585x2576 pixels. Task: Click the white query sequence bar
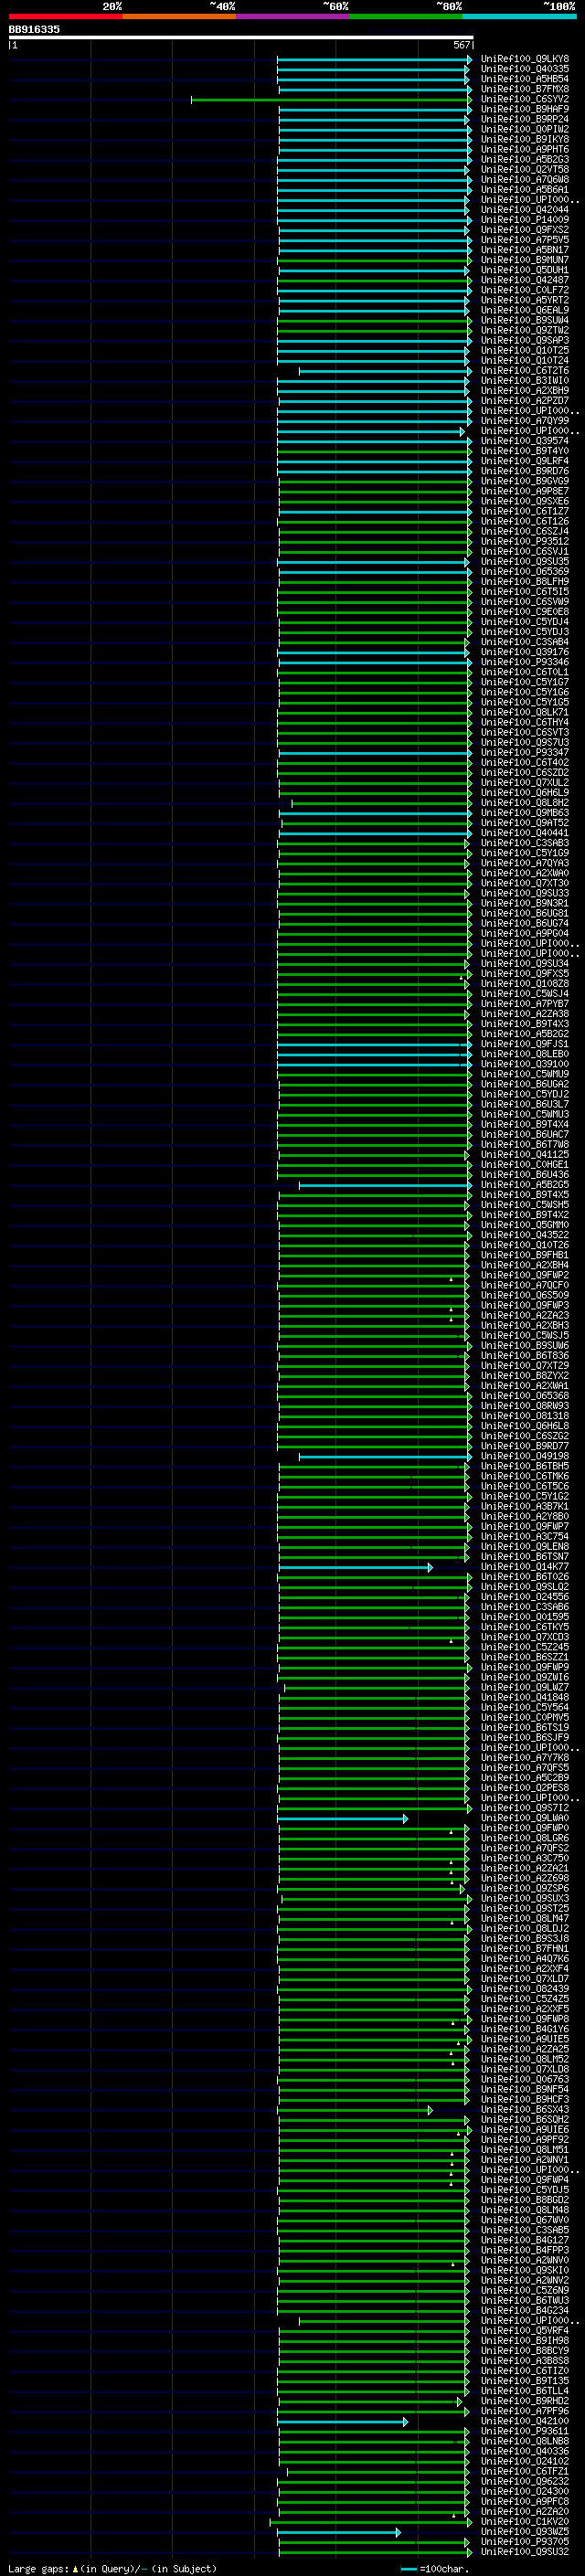coord(241,37)
